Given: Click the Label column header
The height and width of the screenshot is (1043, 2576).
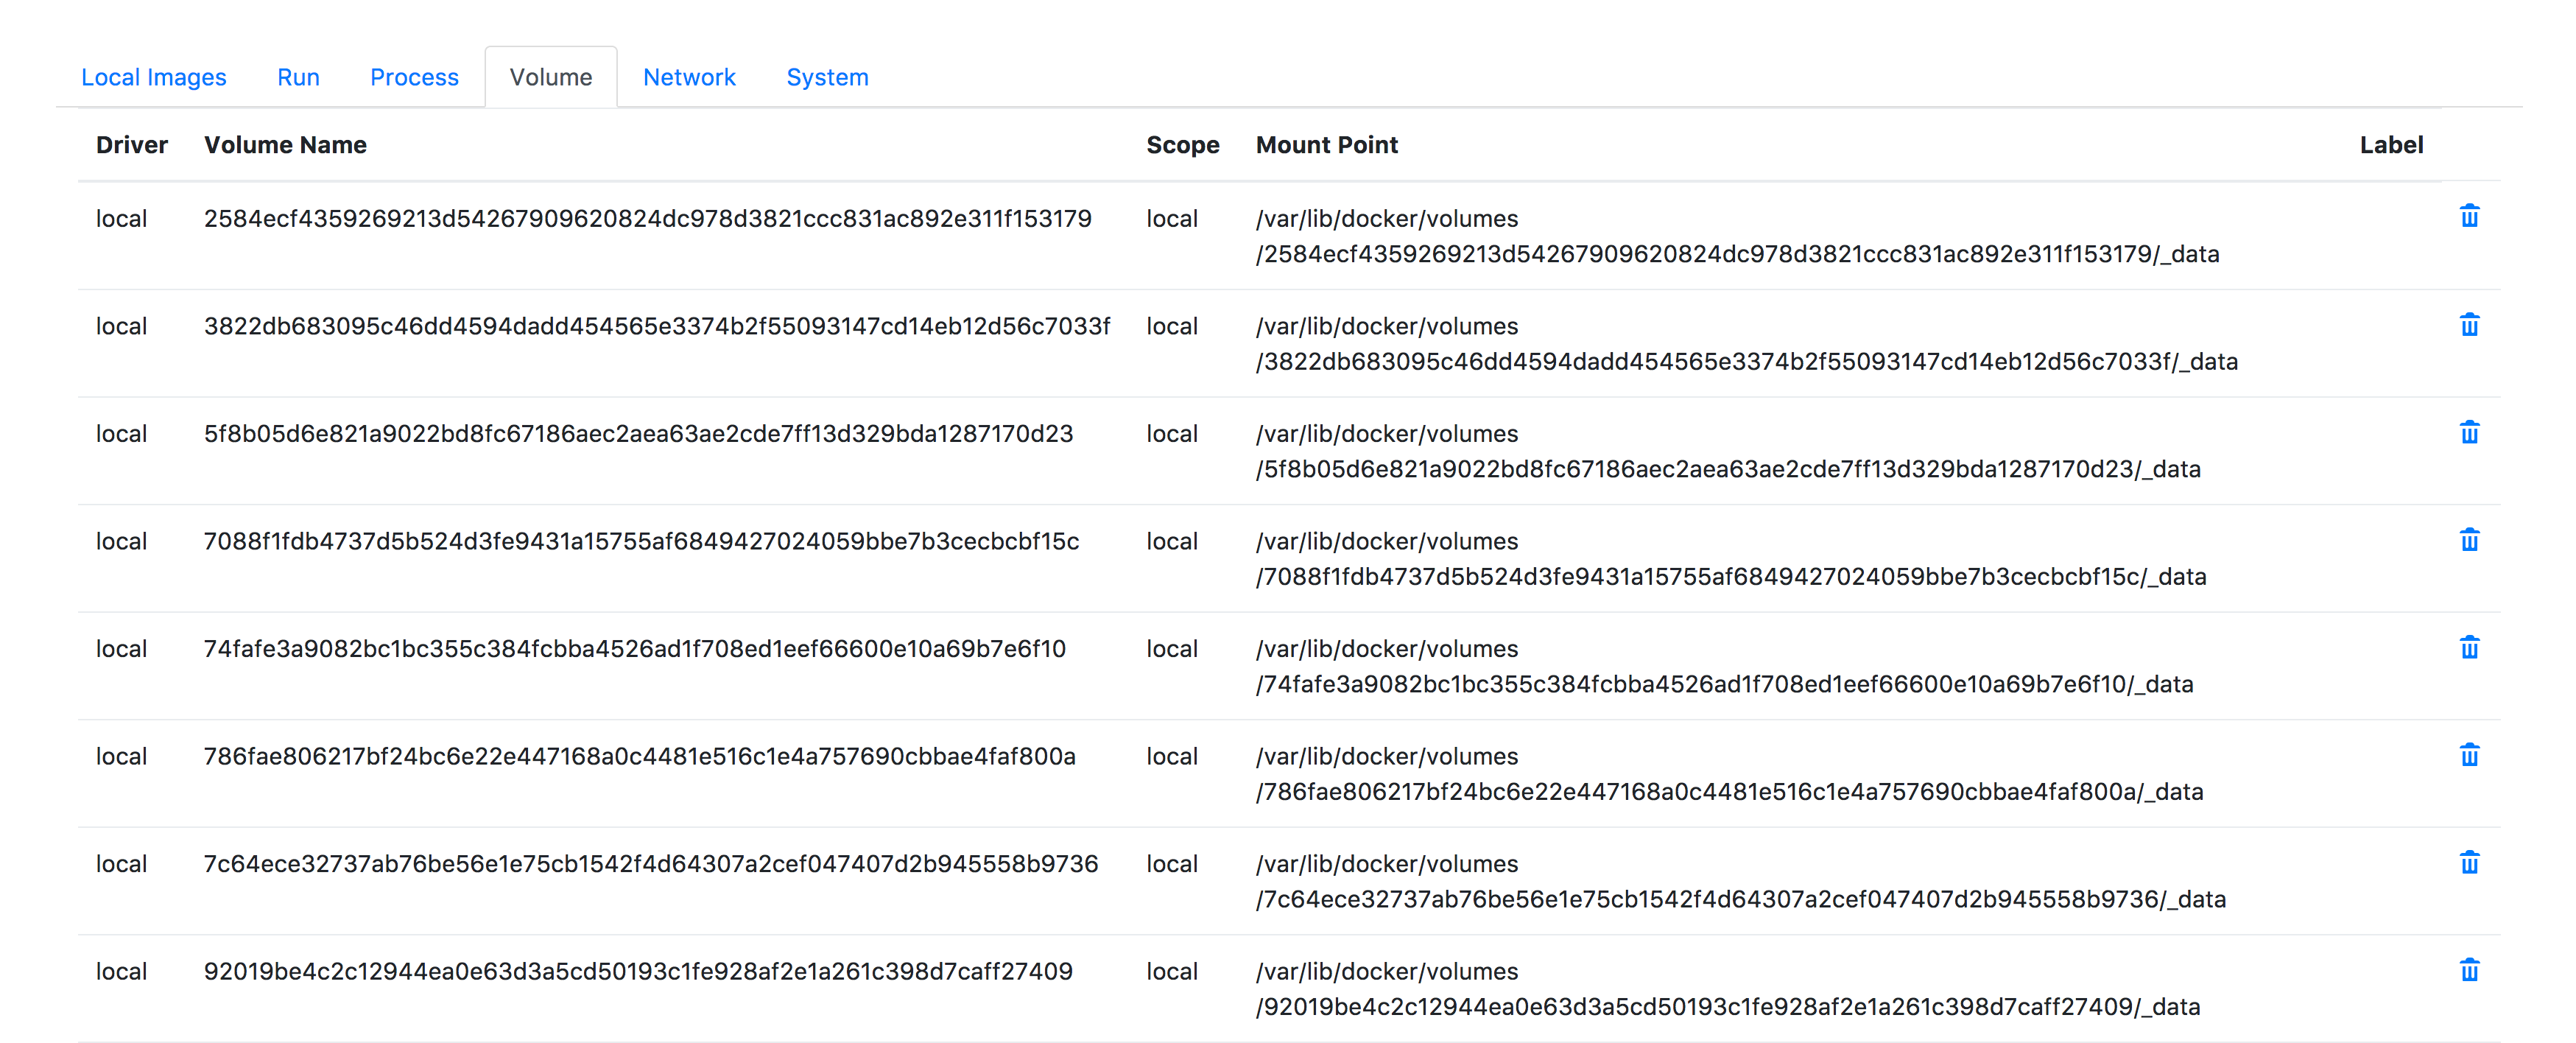Looking at the screenshot, I should pos(2390,145).
